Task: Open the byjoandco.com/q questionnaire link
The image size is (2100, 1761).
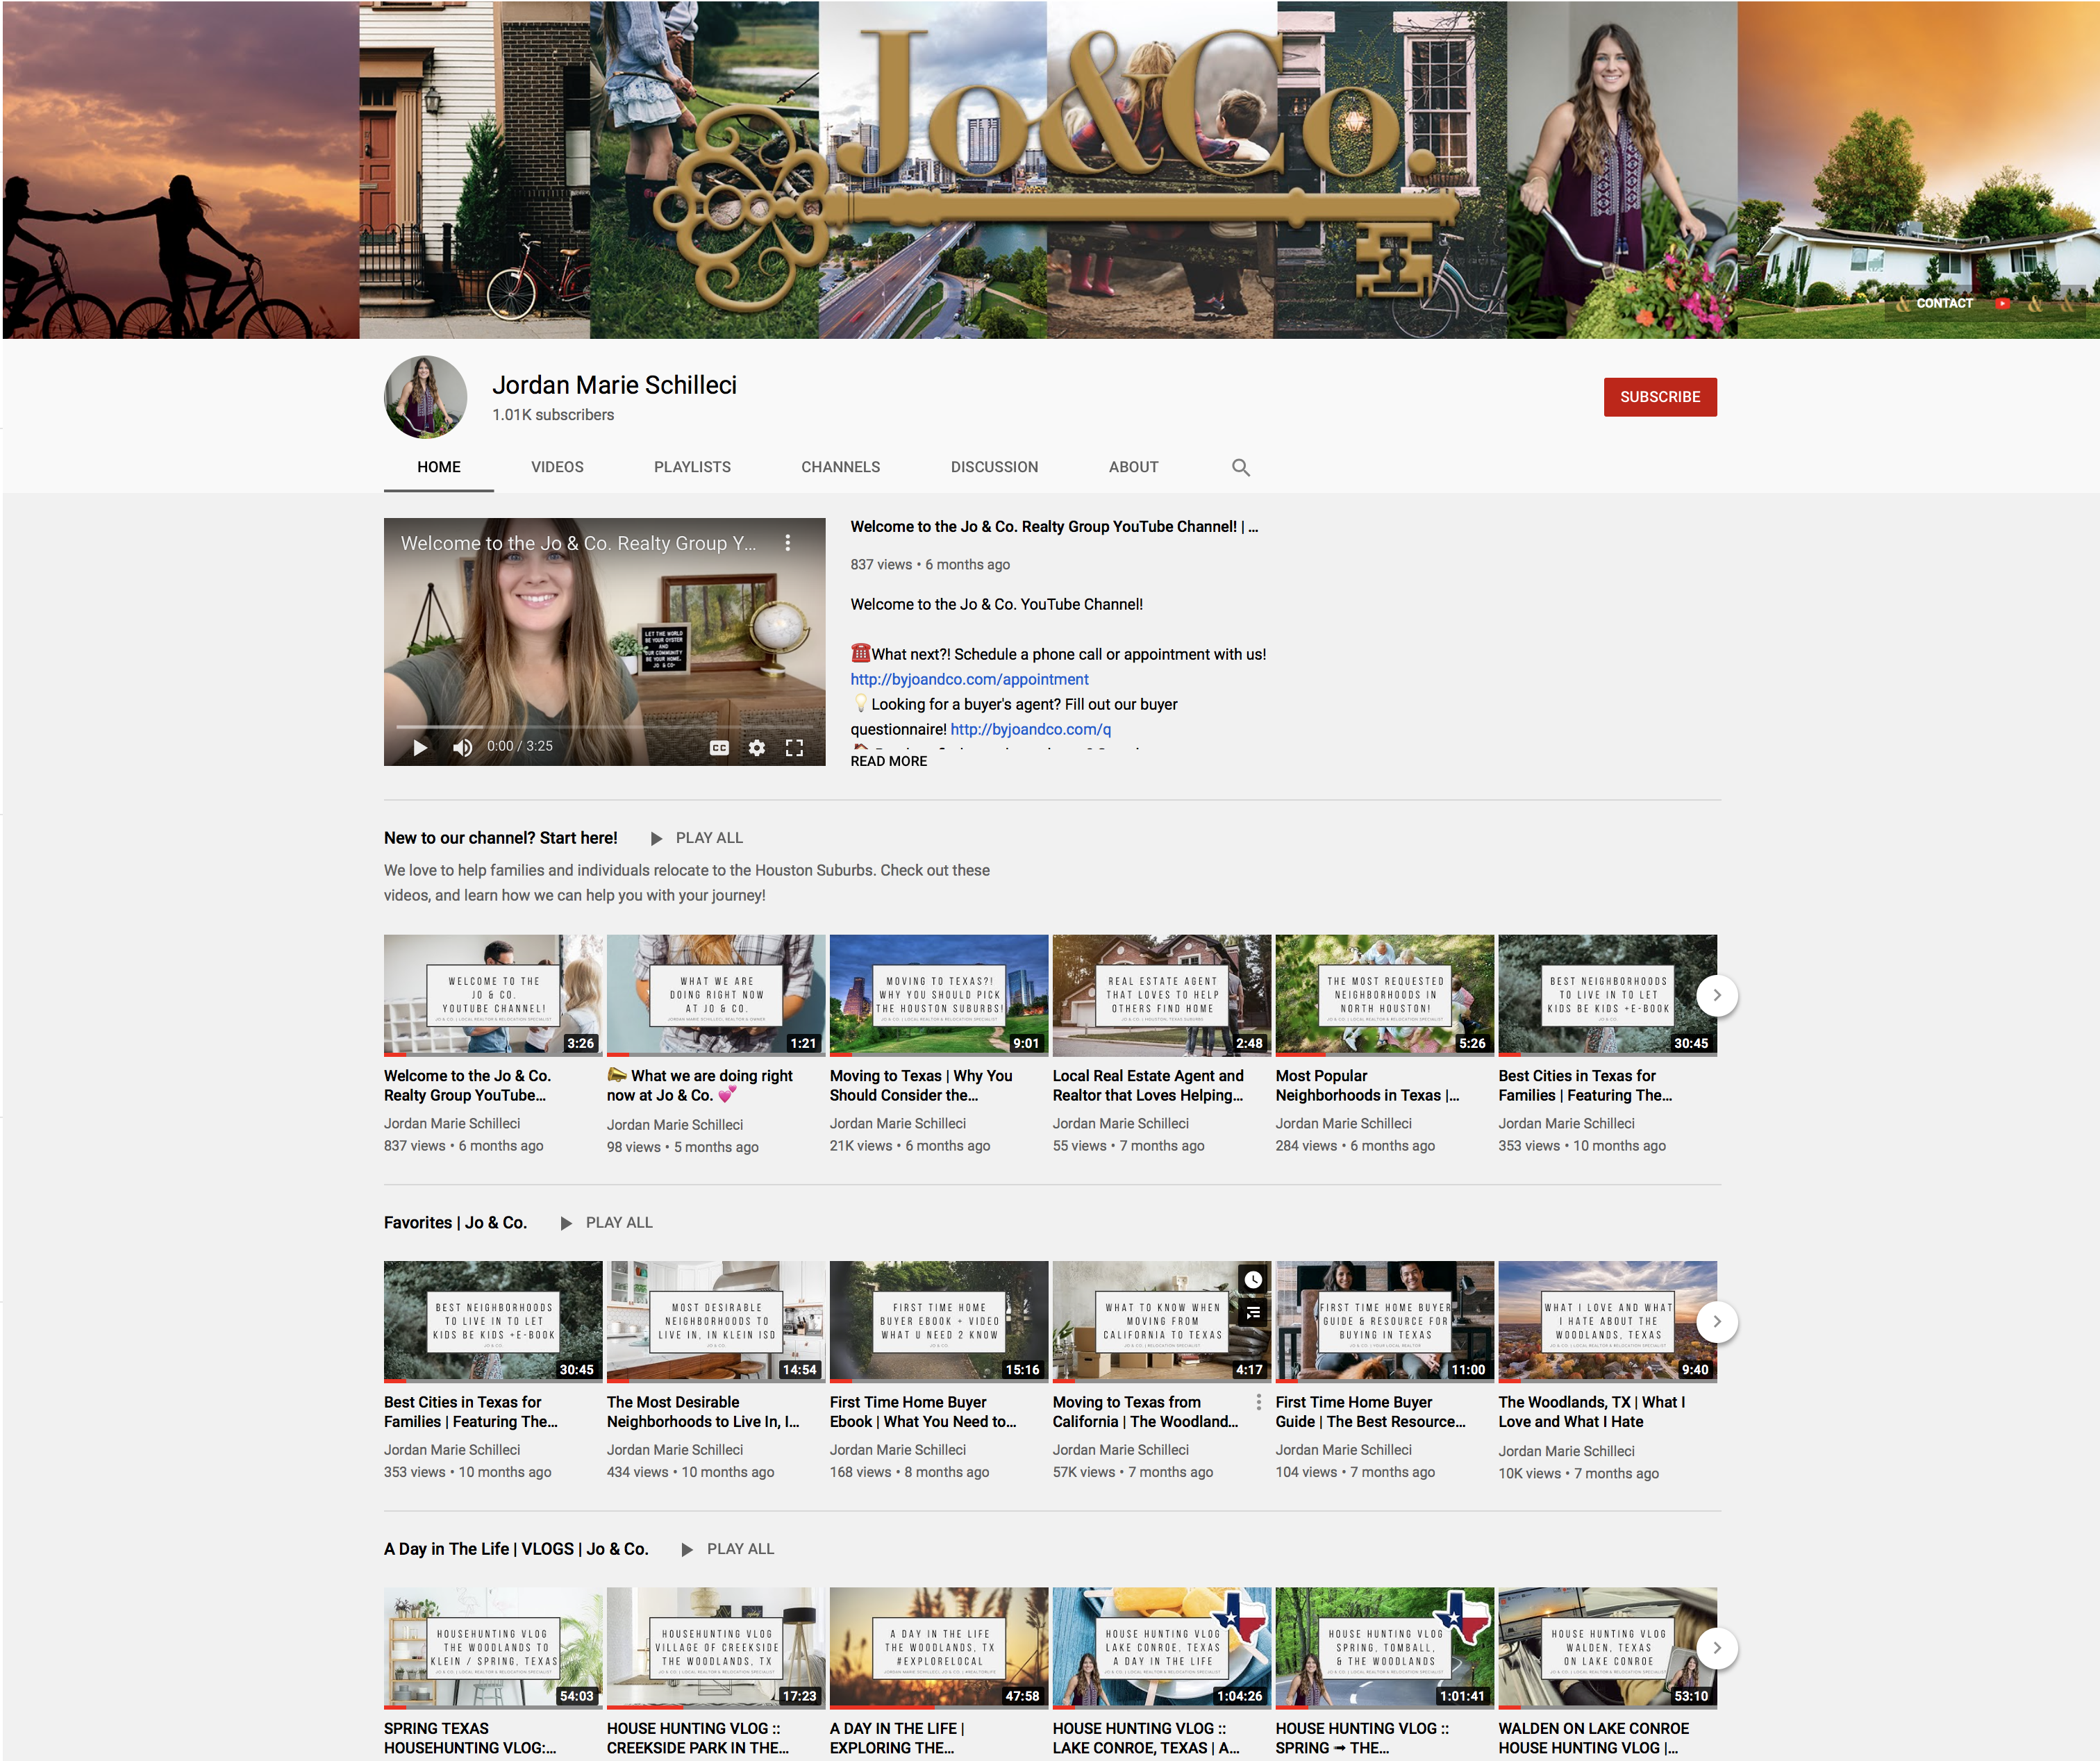Action: pos(1030,730)
